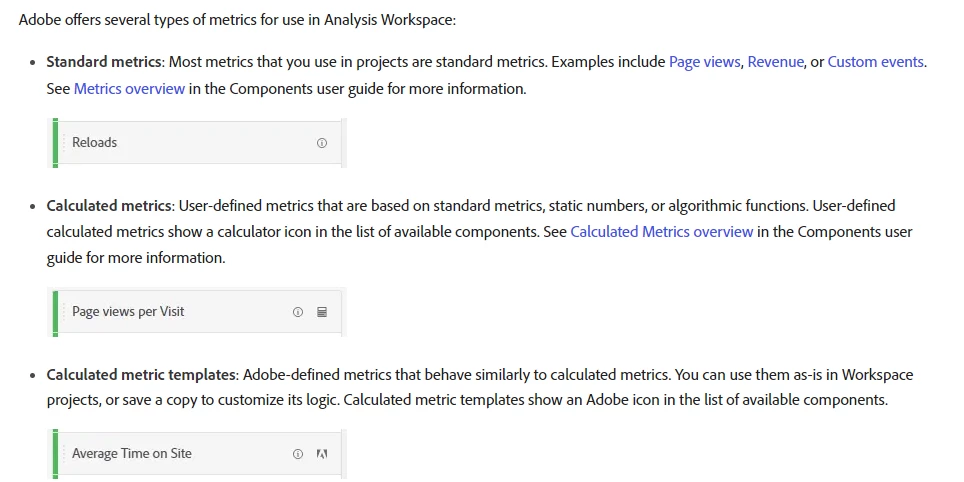Click green bar beside Average Time on Site
Viewport: 964px width, 482px height.
coord(55,454)
